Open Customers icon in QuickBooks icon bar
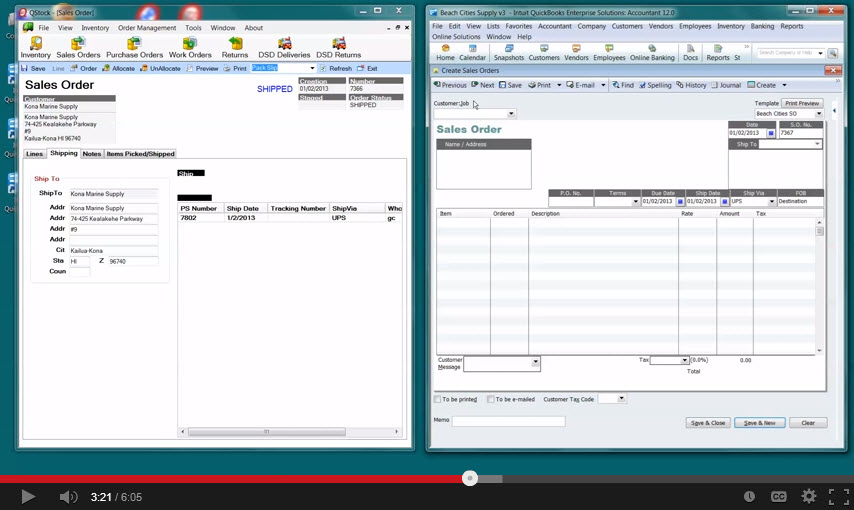The width and height of the screenshot is (854, 510). click(544, 53)
